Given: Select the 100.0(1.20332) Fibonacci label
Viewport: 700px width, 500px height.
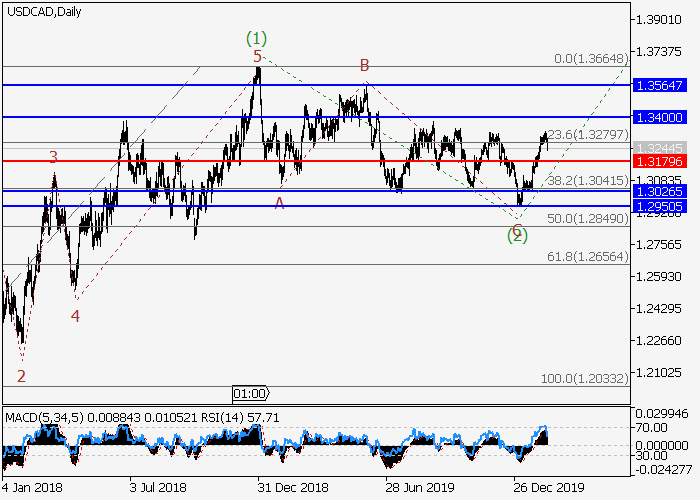Looking at the screenshot, I should click(x=586, y=379).
